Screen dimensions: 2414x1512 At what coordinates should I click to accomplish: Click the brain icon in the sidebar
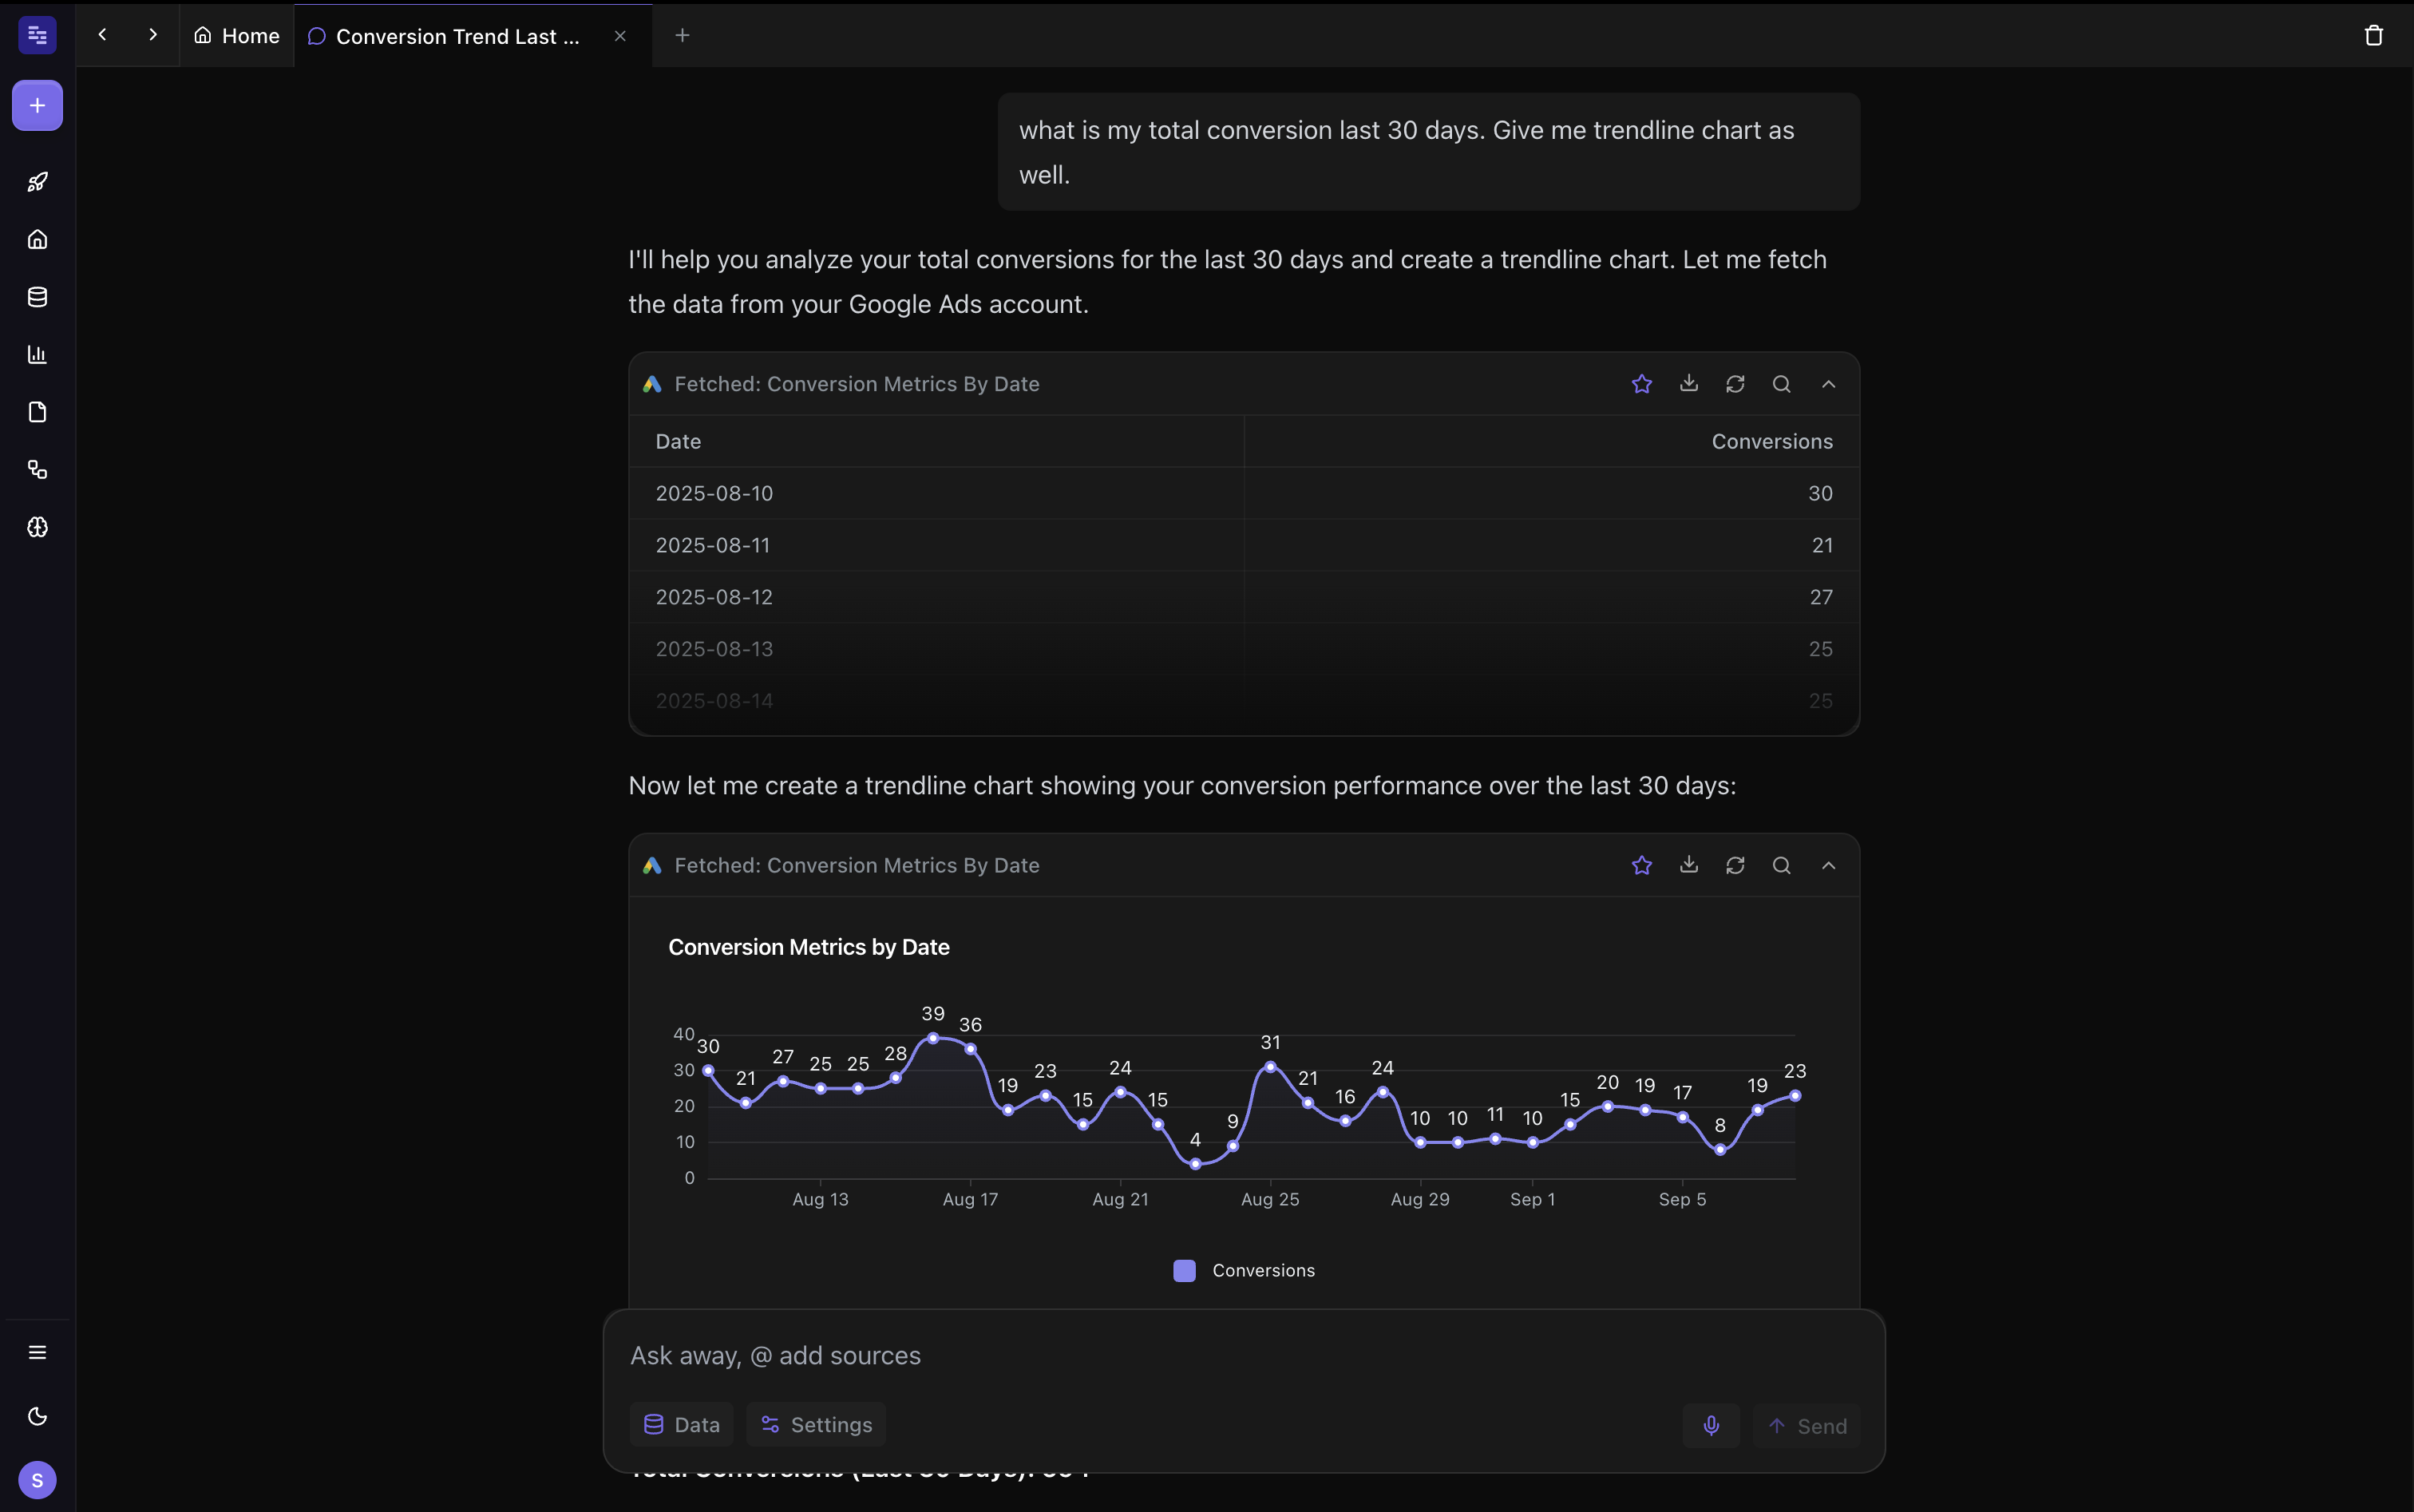[x=37, y=528]
